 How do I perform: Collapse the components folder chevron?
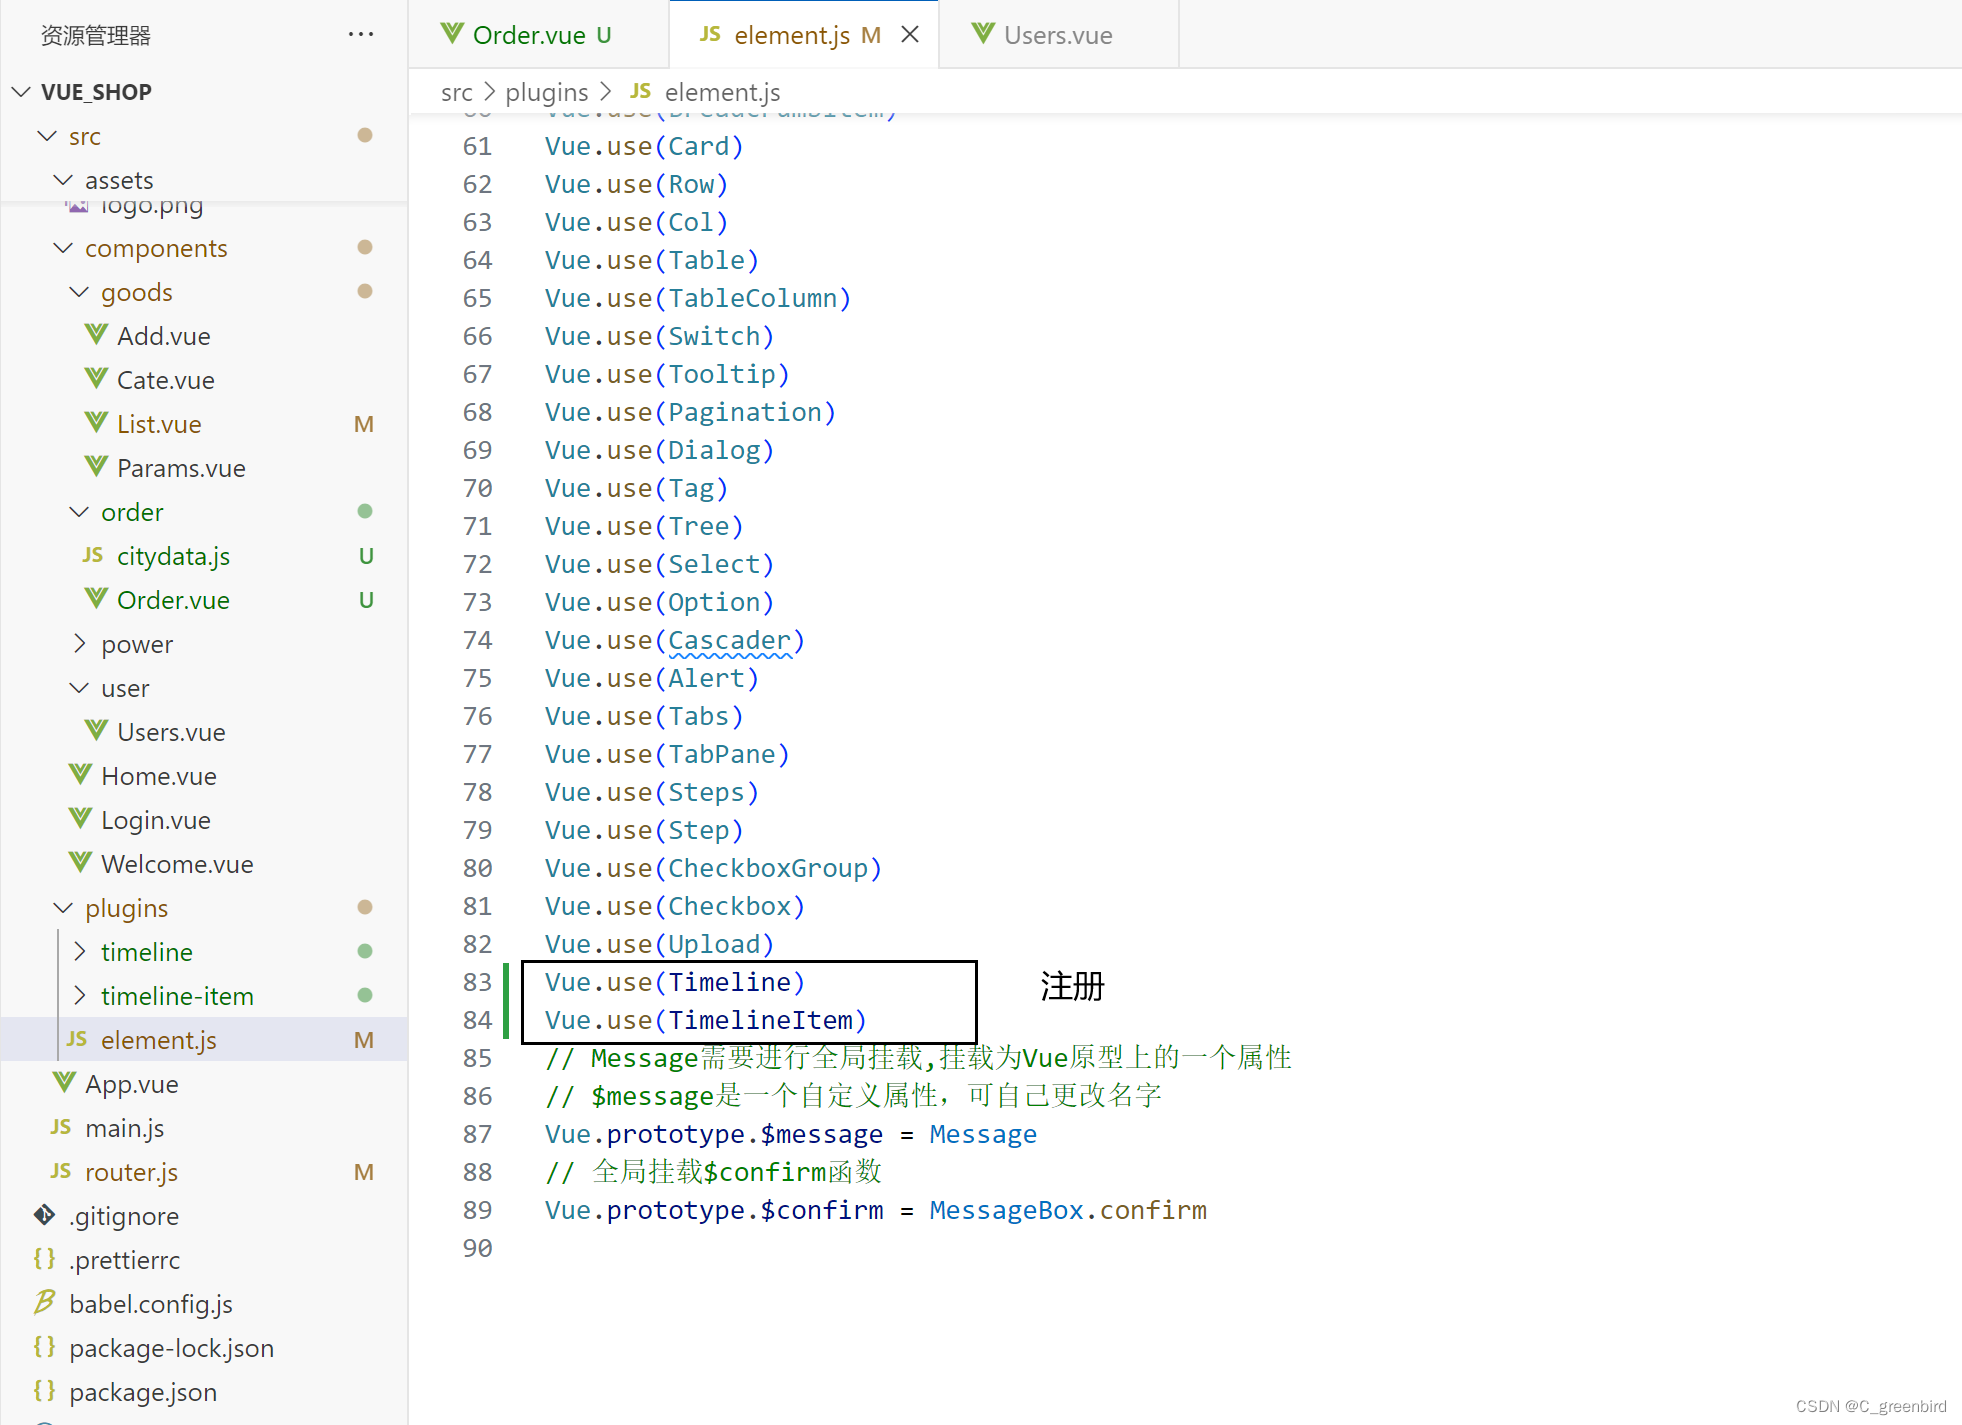63,248
